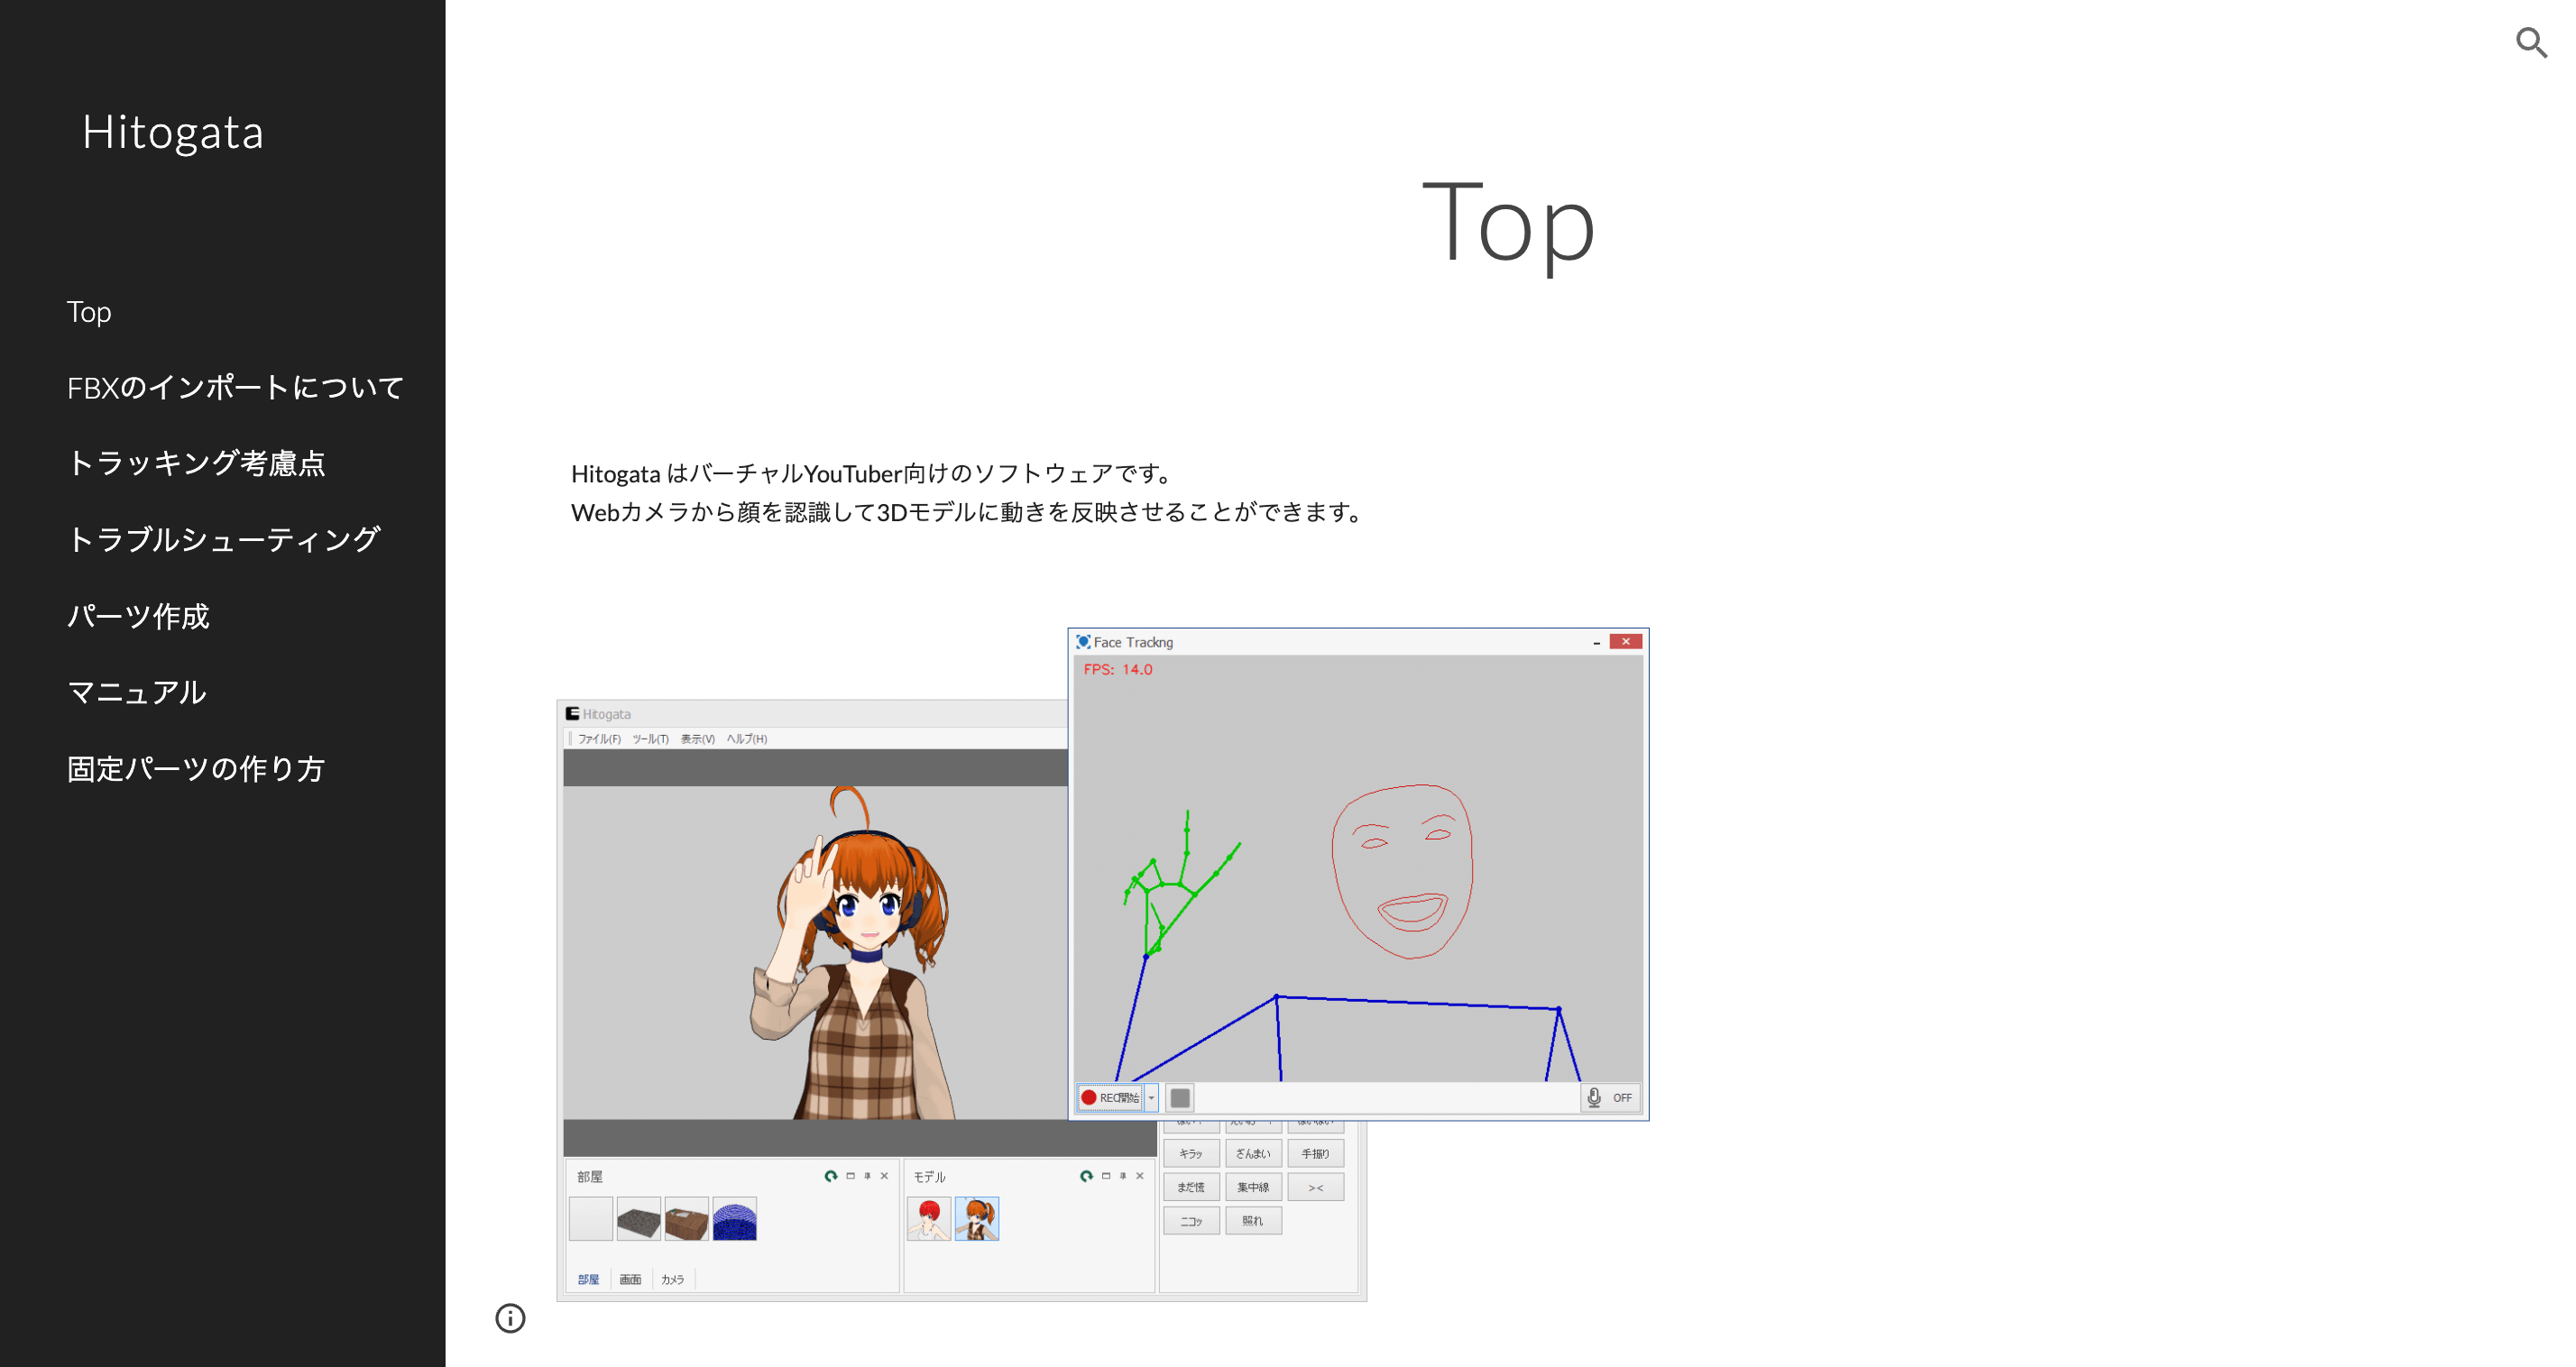Open the ツール(T) menu
Screen dimensions: 2576x1367
tap(650, 739)
